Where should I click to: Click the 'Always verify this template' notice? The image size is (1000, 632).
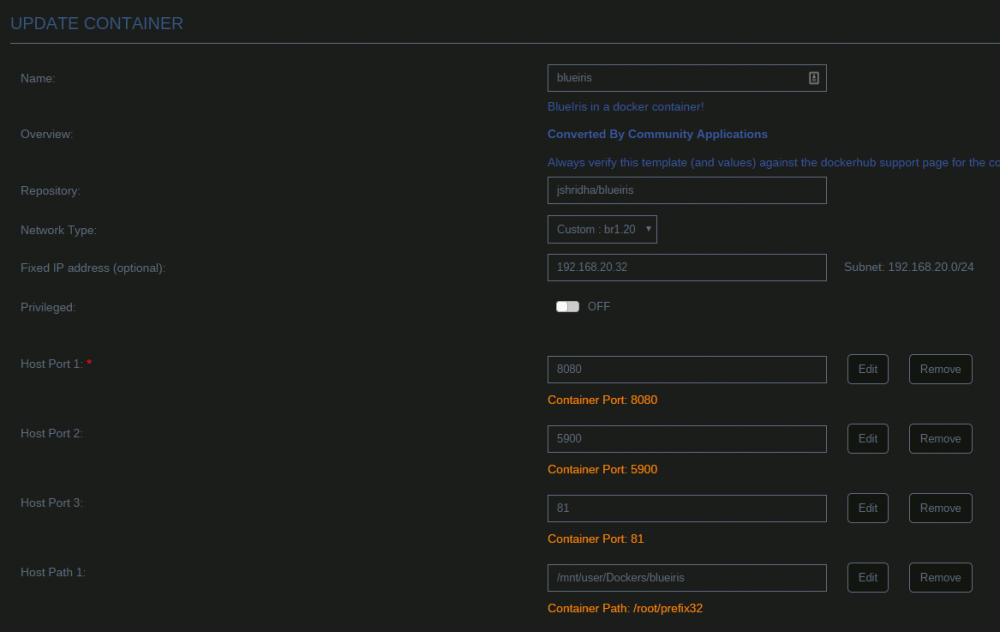coord(773,163)
